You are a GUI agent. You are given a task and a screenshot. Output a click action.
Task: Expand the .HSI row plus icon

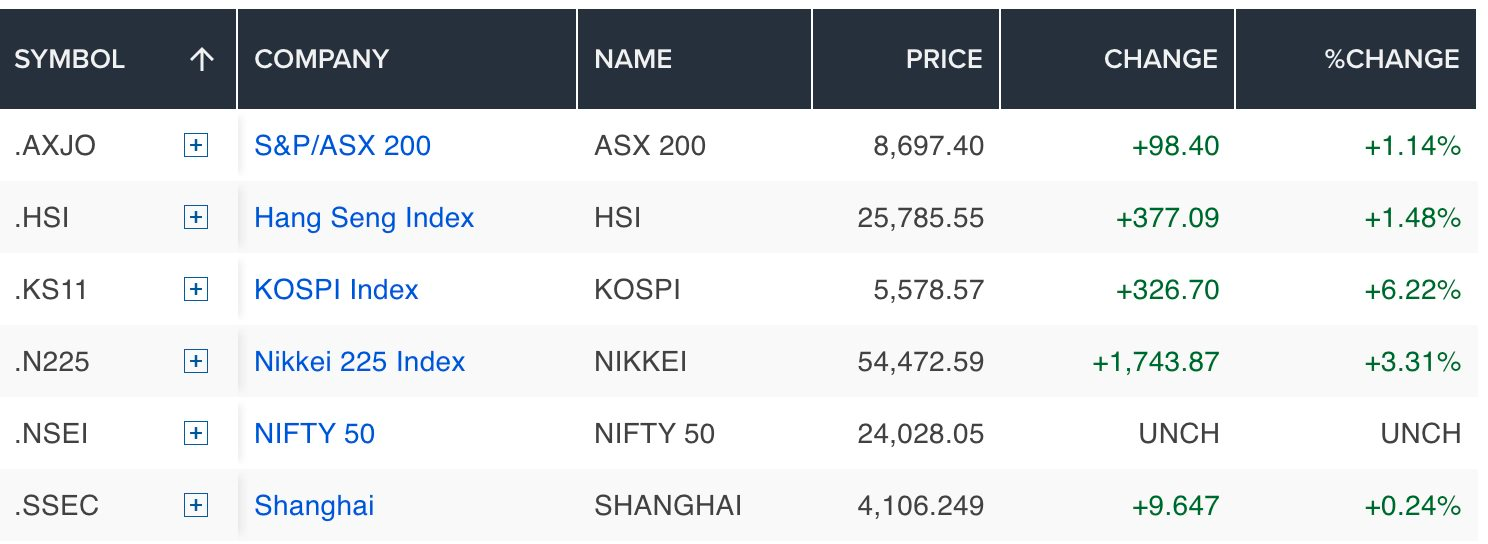[x=196, y=218]
